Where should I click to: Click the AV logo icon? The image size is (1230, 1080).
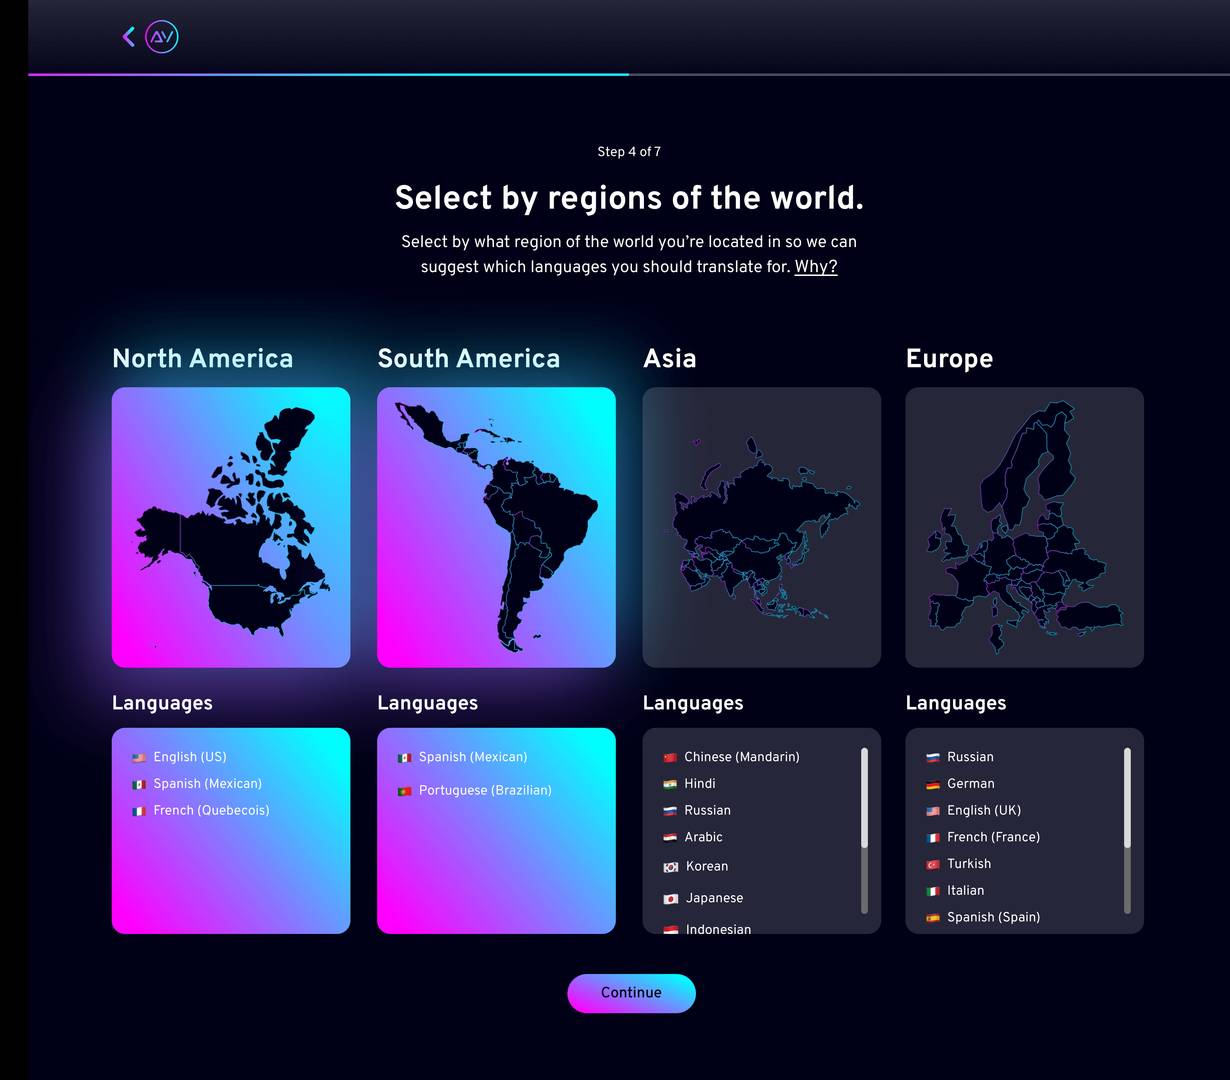pyautogui.click(x=162, y=37)
